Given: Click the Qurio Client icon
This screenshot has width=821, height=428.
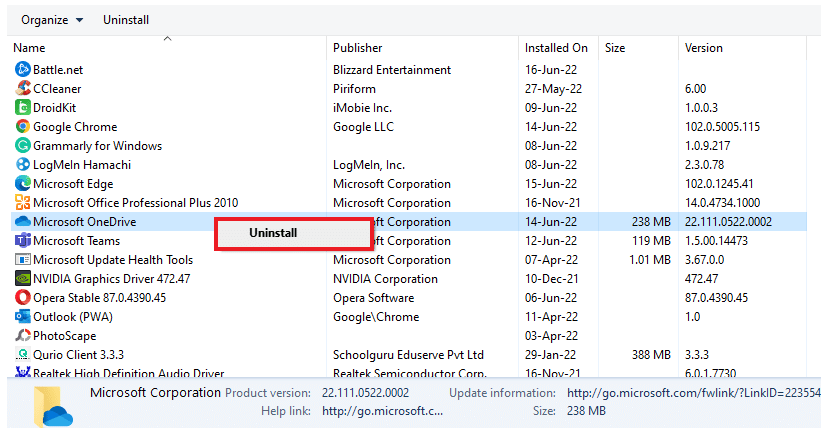Looking at the screenshot, I should (23, 355).
